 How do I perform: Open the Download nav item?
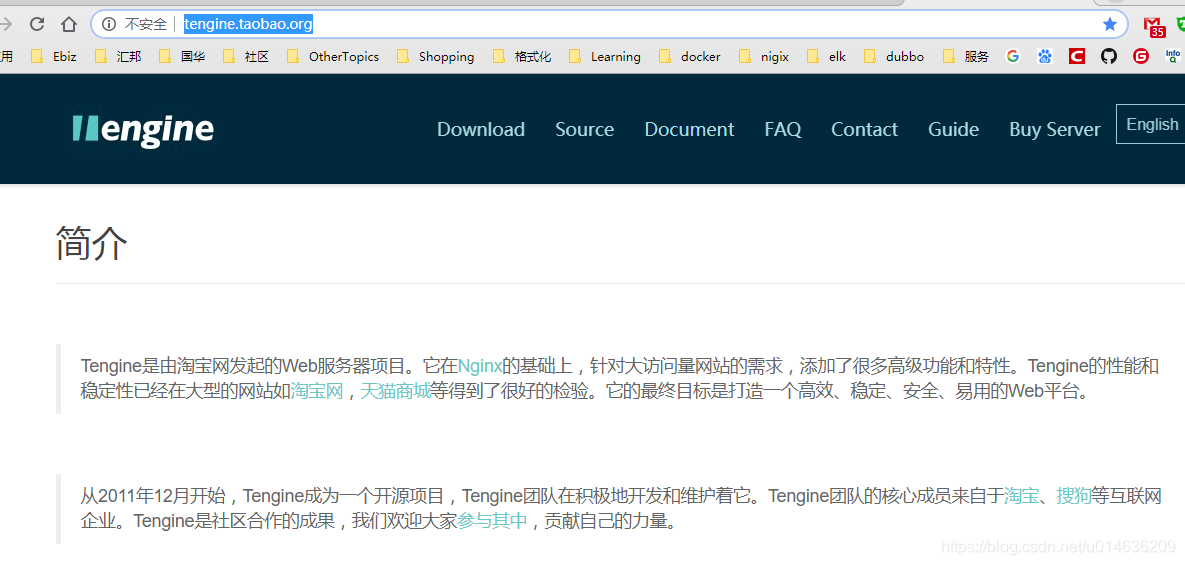481,129
